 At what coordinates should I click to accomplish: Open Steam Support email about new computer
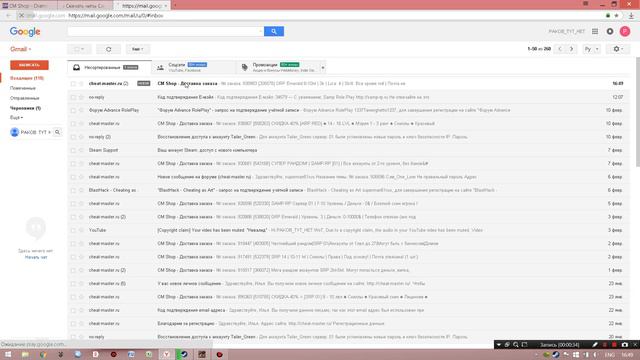point(349,150)
